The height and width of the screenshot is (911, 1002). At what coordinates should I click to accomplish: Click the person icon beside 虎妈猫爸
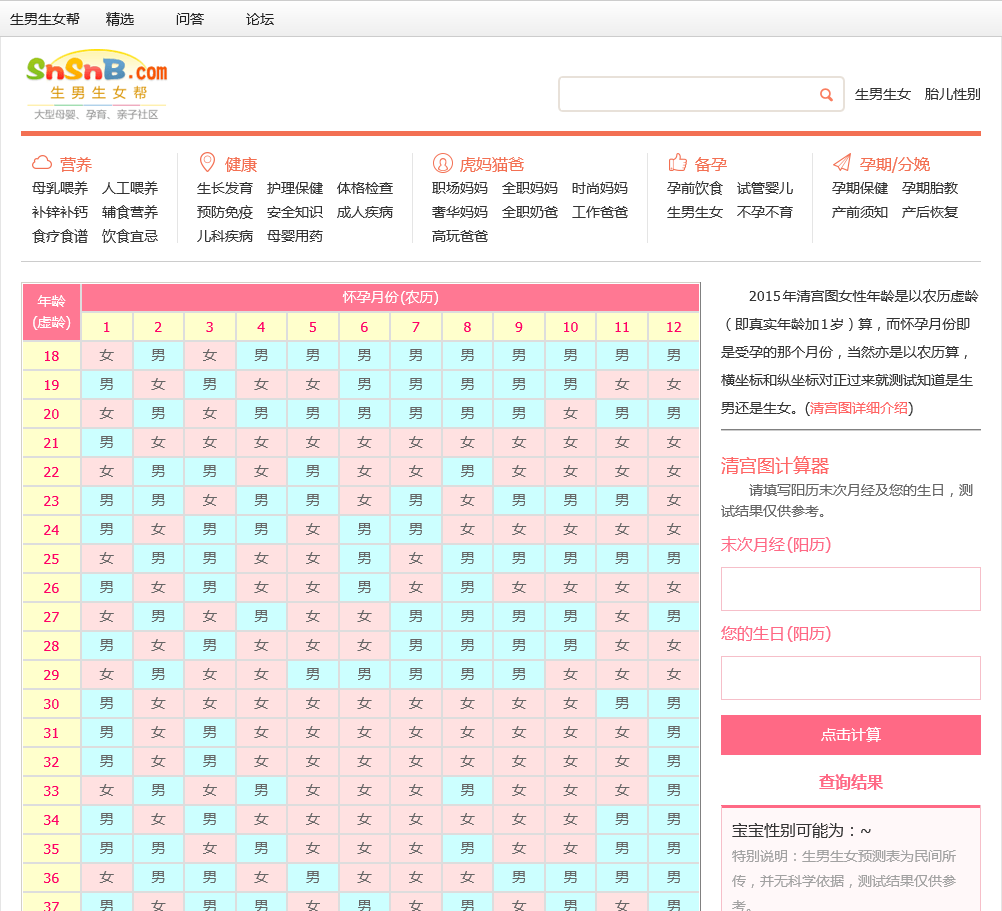click(442, 163)
